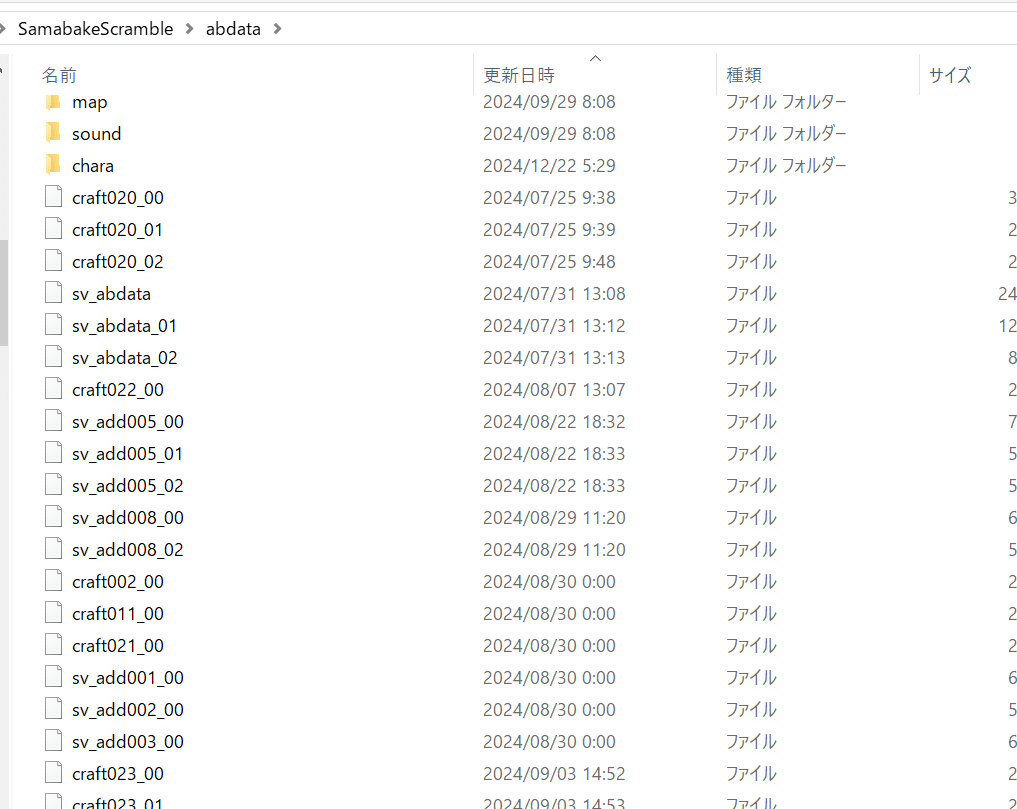Select file name sv_add008_00
The image size is (1017, 809).
(x=128, y=518)
